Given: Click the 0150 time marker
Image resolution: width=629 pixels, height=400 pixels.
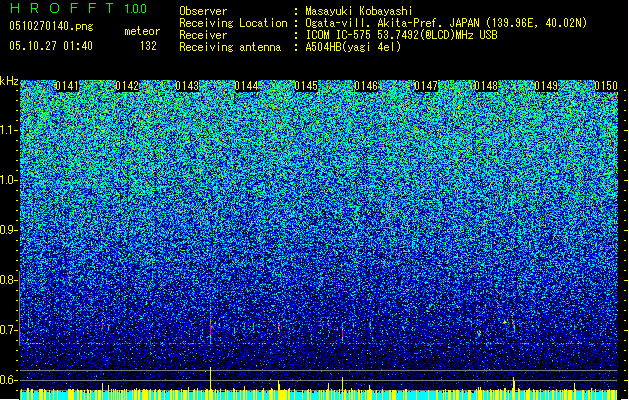Looking at the screenshot, I should point(606,86).
